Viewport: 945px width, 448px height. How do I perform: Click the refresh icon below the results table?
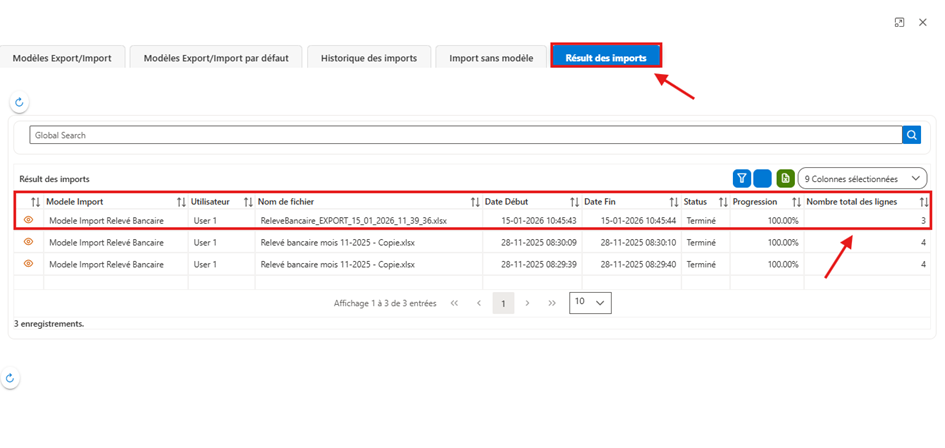tap(10, 378)
